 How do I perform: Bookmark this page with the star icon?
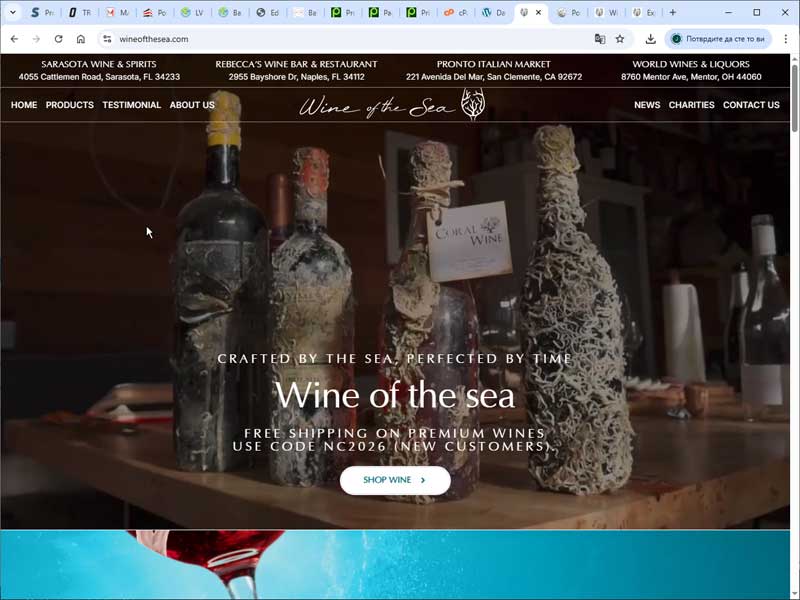[620, 39]
